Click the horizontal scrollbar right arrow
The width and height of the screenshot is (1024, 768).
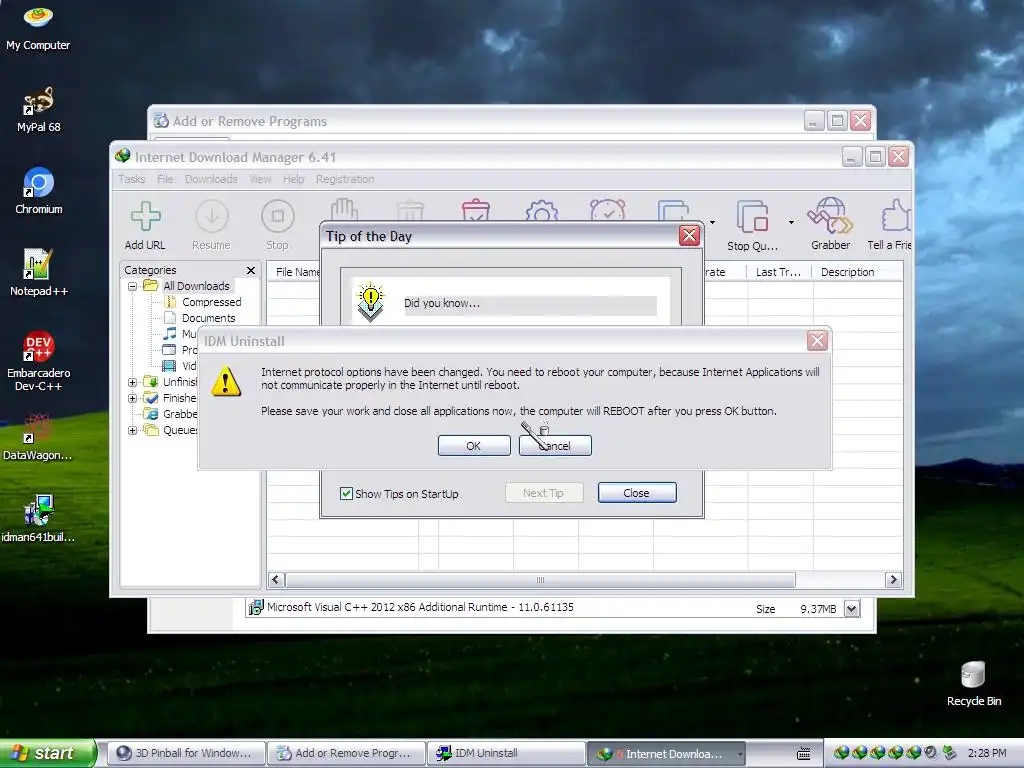click(893, 579)
